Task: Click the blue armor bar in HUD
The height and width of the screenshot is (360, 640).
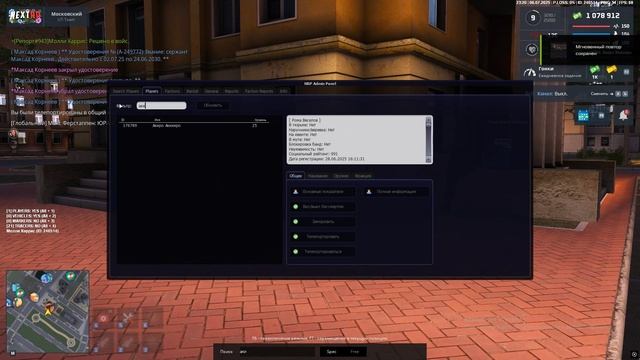Action: pos(591,34)
